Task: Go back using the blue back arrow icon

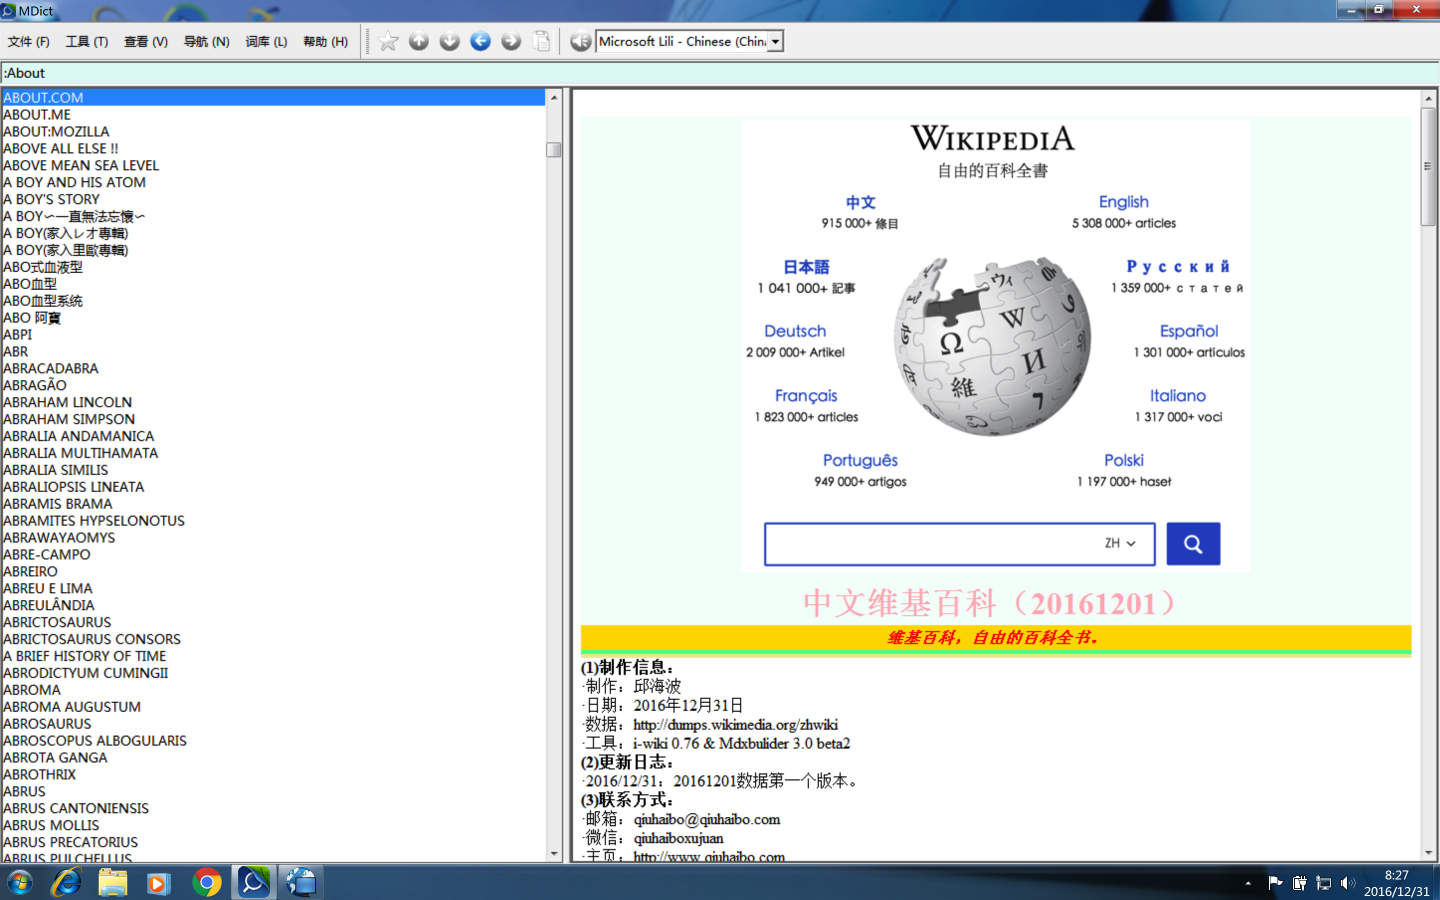Action: [479, 42]
